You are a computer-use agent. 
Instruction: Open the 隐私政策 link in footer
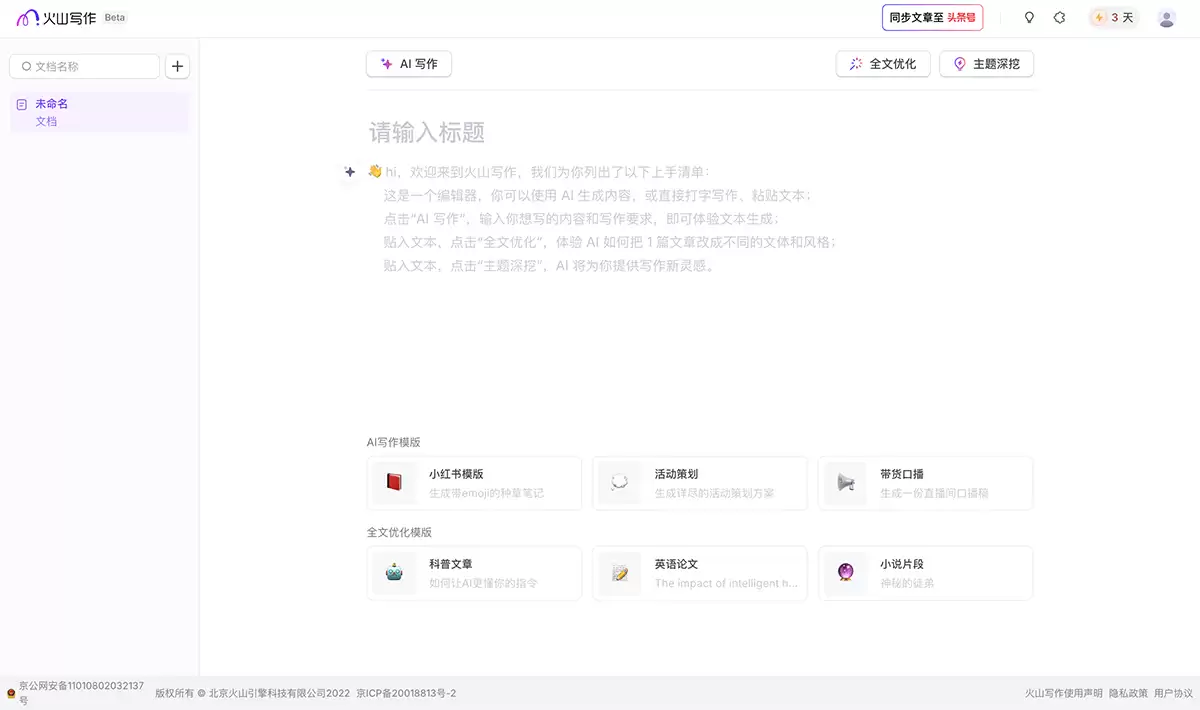tap(1128, 693)
